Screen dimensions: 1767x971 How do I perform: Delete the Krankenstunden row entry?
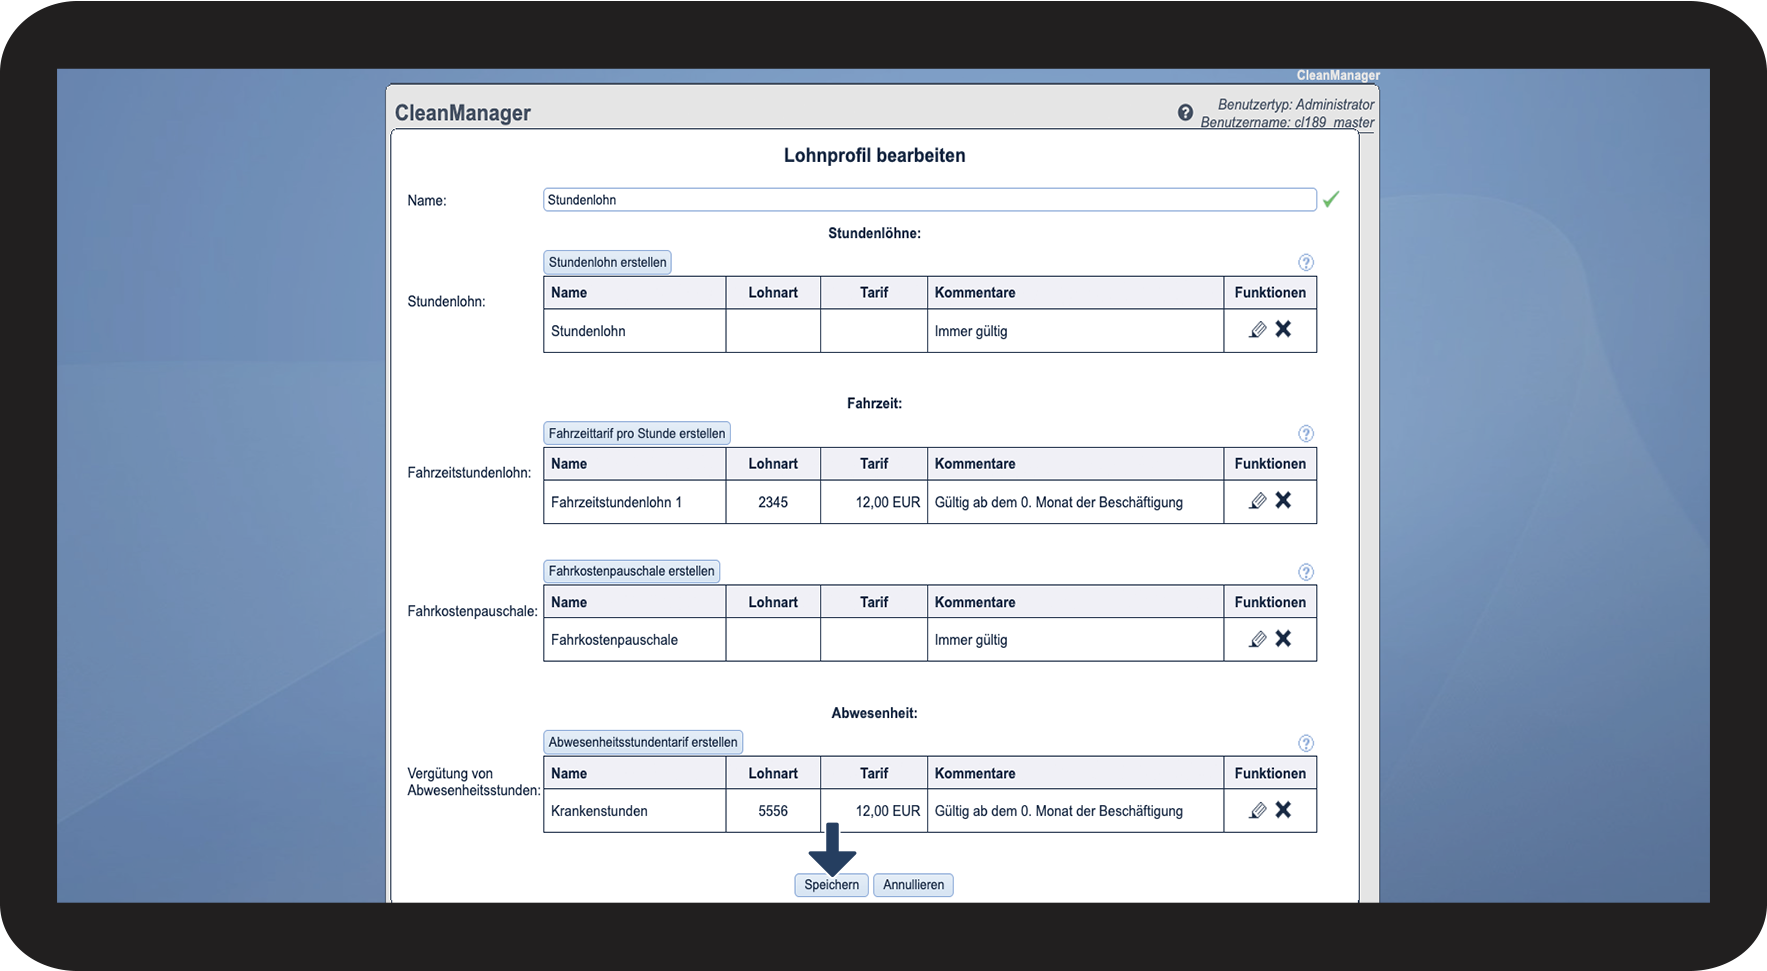coord(1283,810)
